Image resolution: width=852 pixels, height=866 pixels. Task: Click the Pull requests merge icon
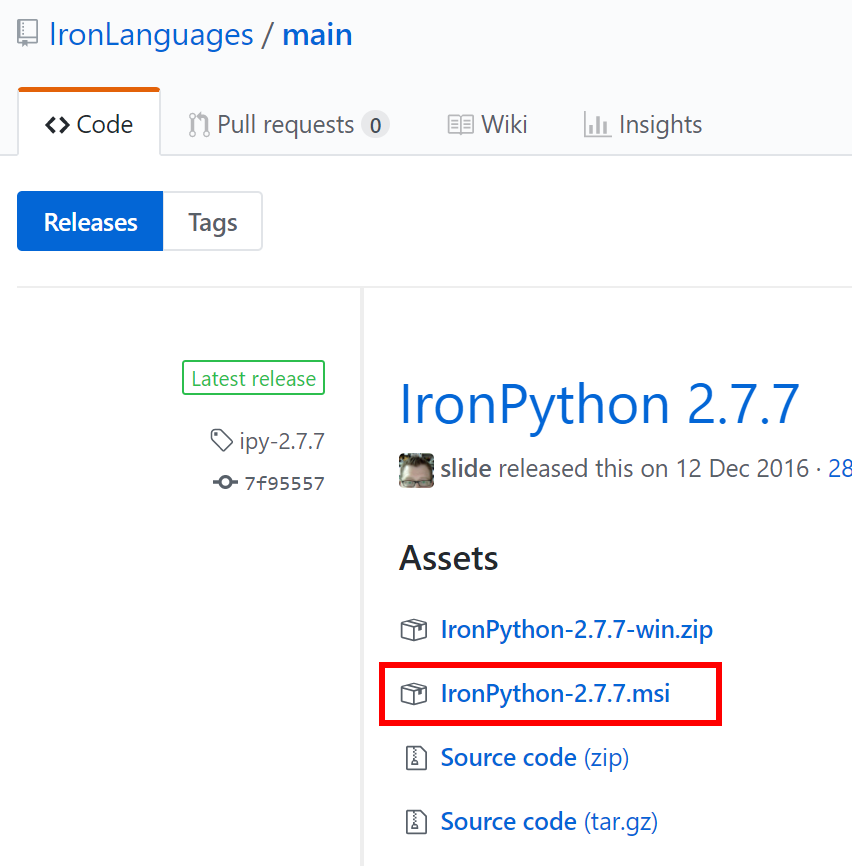coord(199,125)
